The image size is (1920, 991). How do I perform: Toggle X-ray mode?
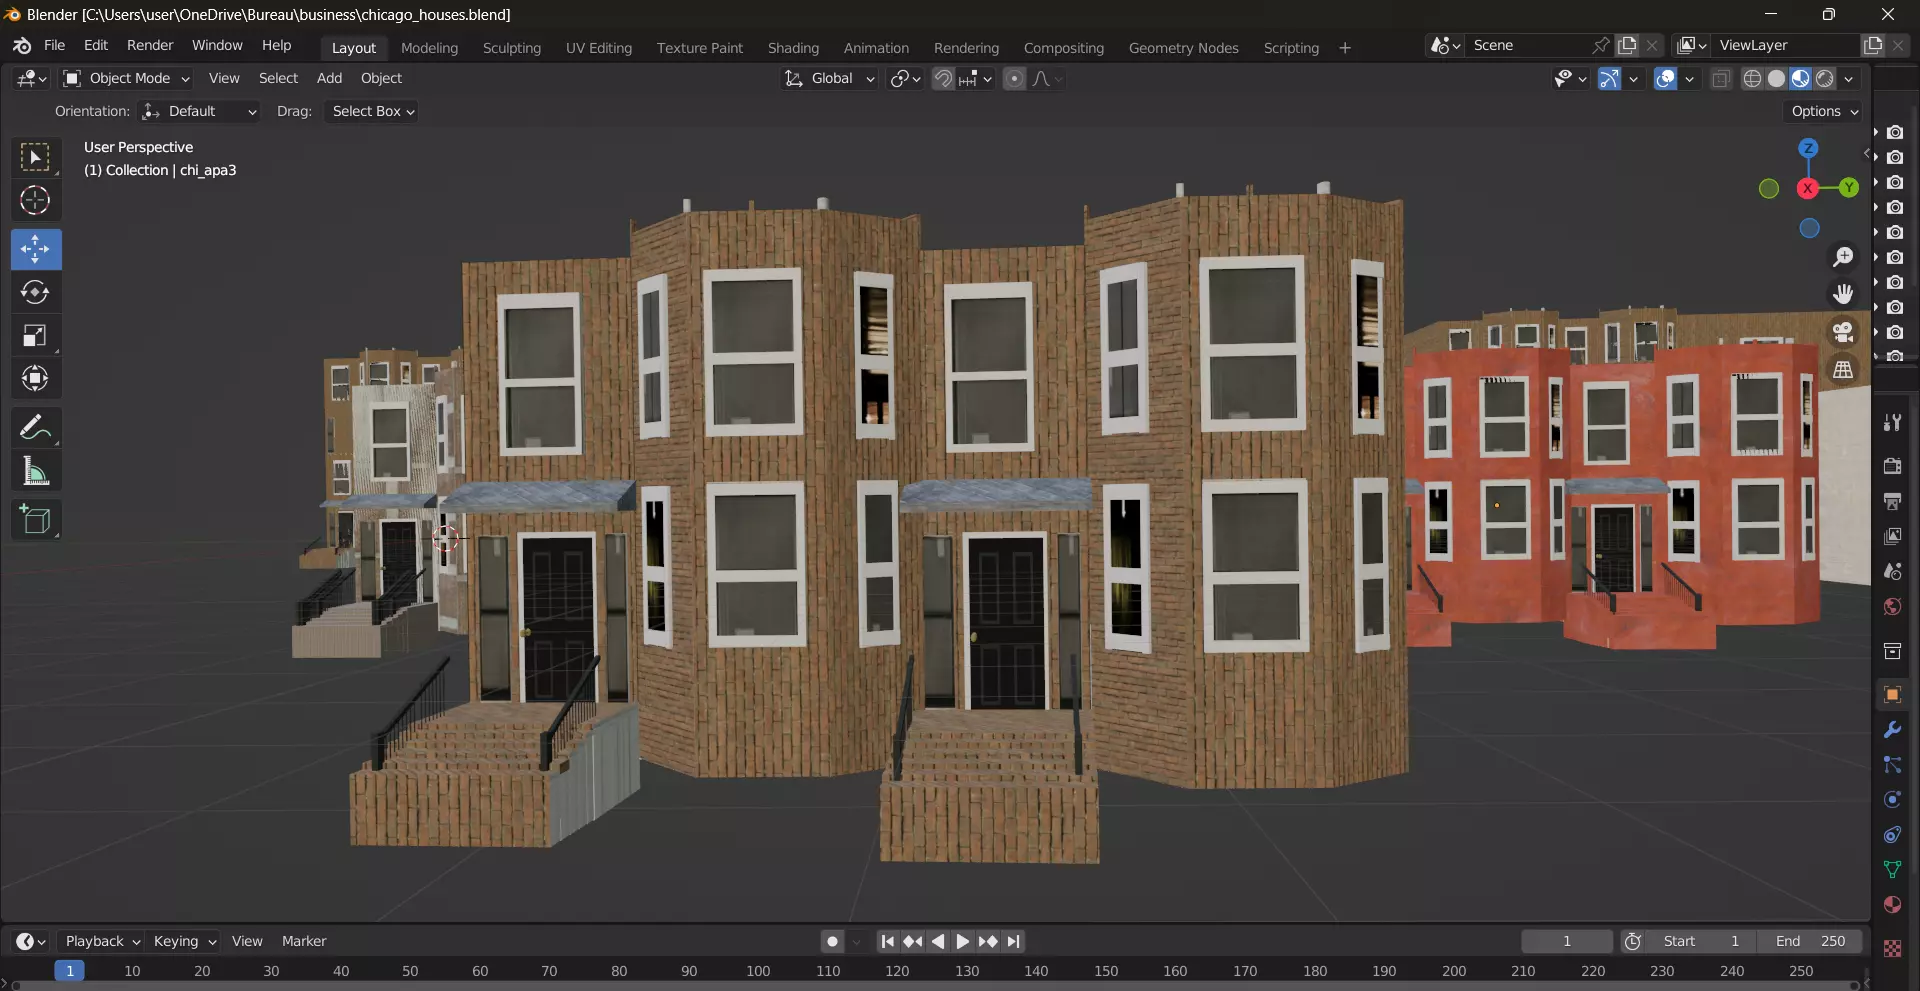coord(1721,79)
